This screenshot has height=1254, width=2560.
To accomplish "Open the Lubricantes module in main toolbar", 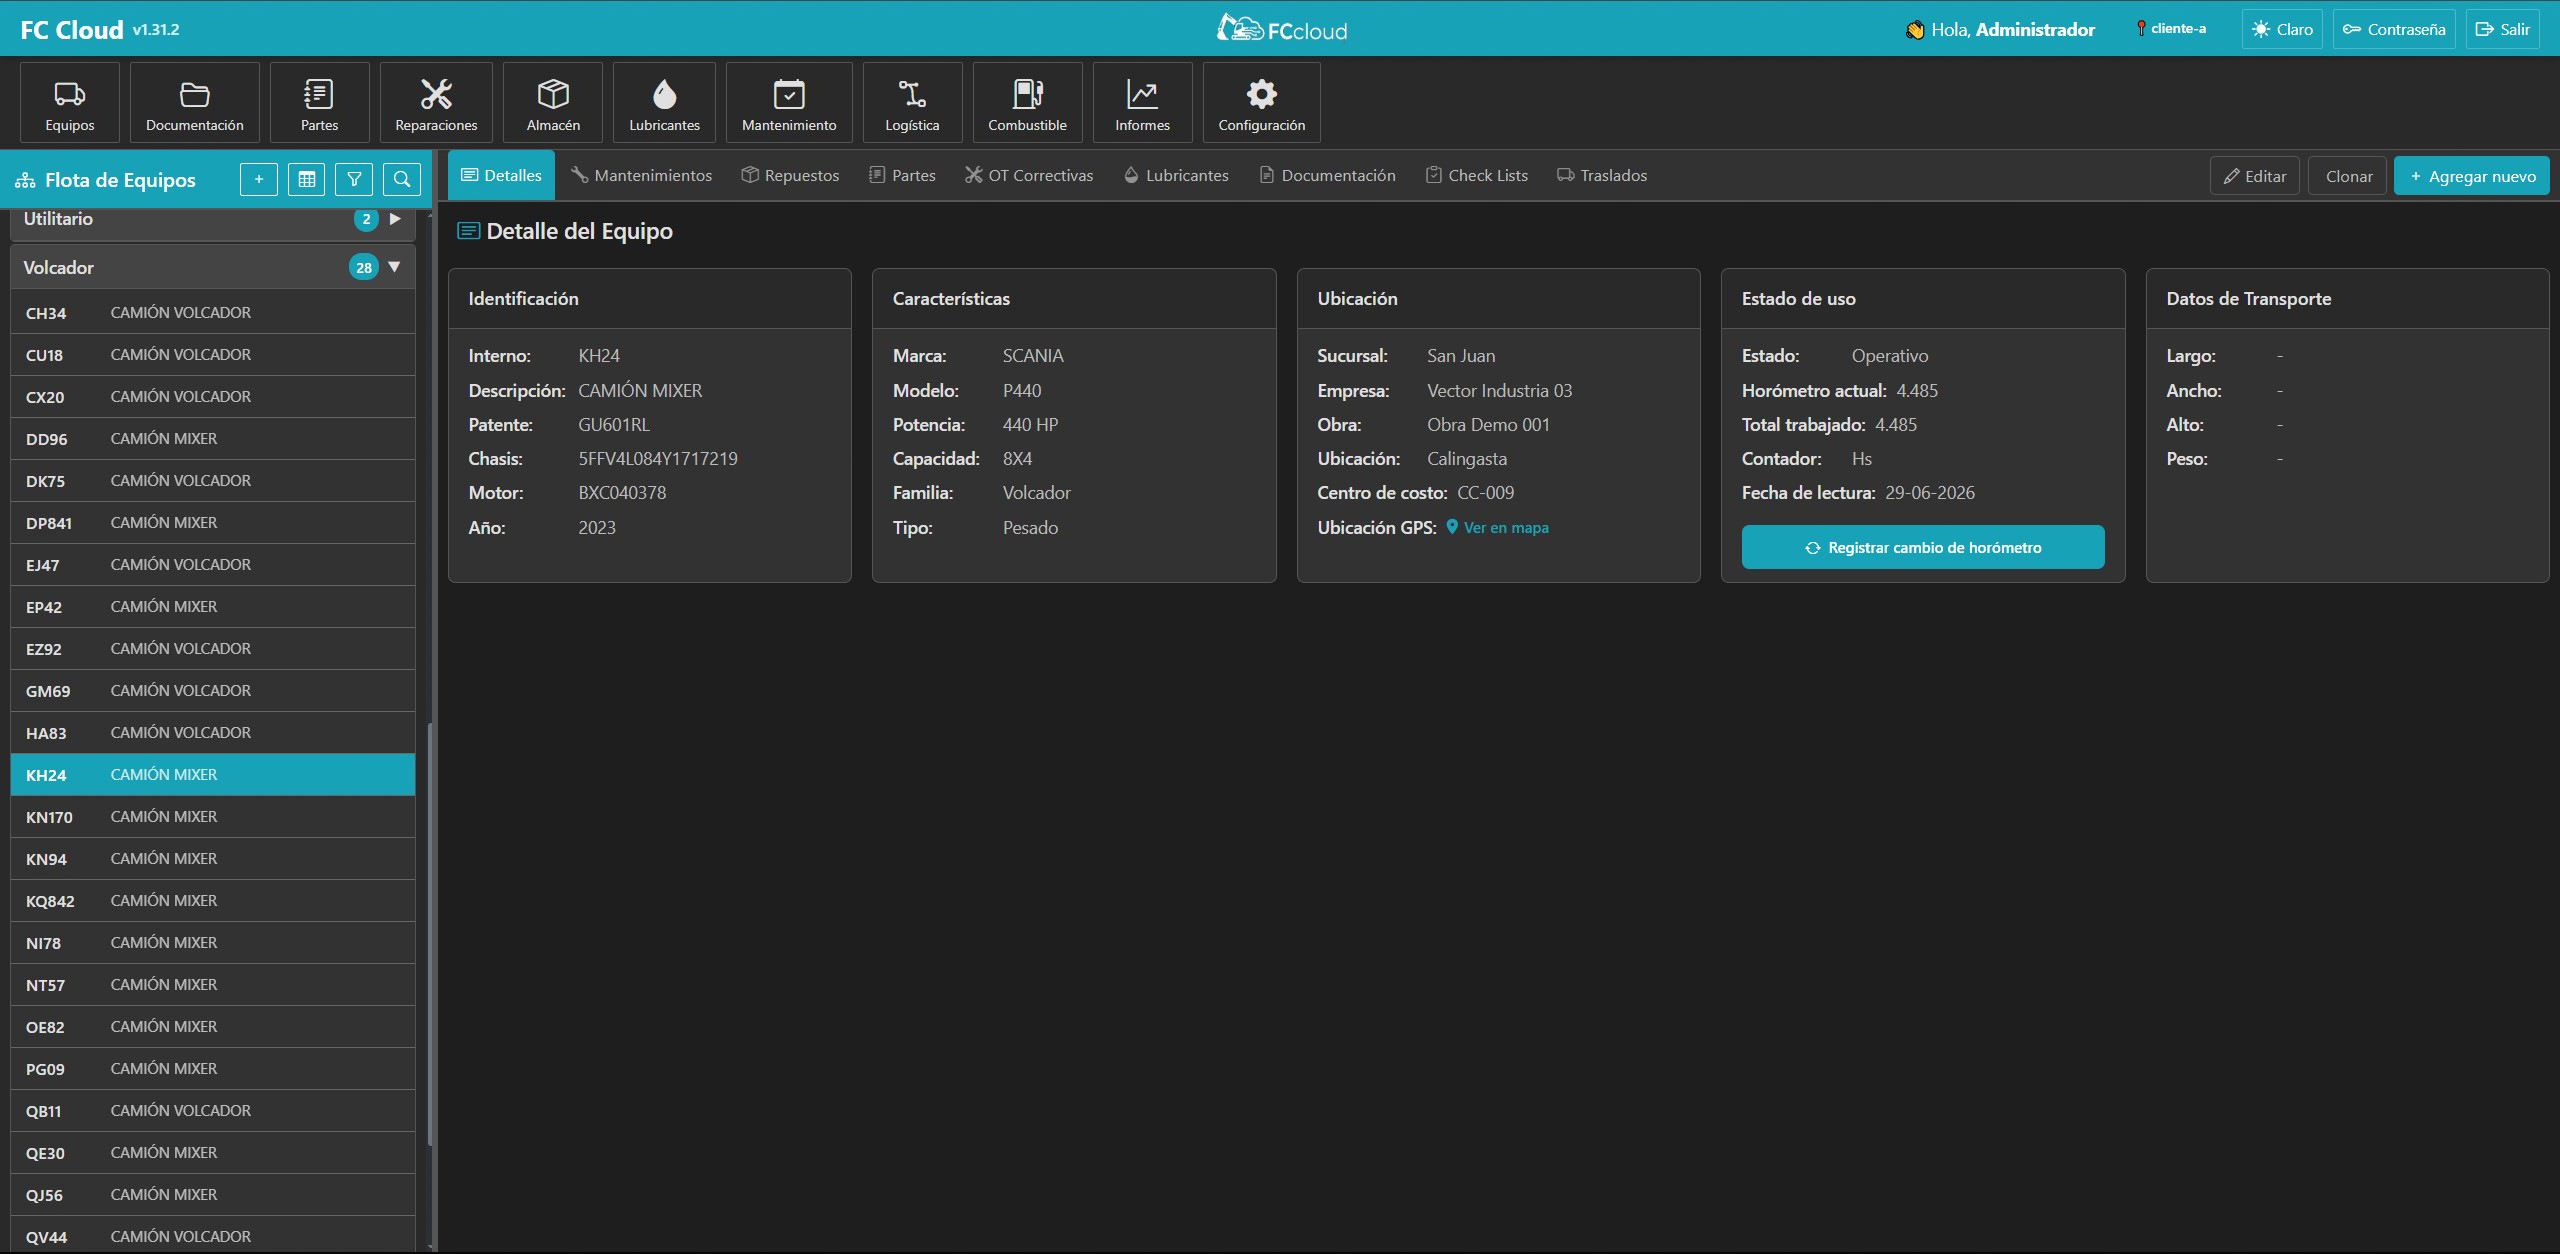I will pos(664,104).
